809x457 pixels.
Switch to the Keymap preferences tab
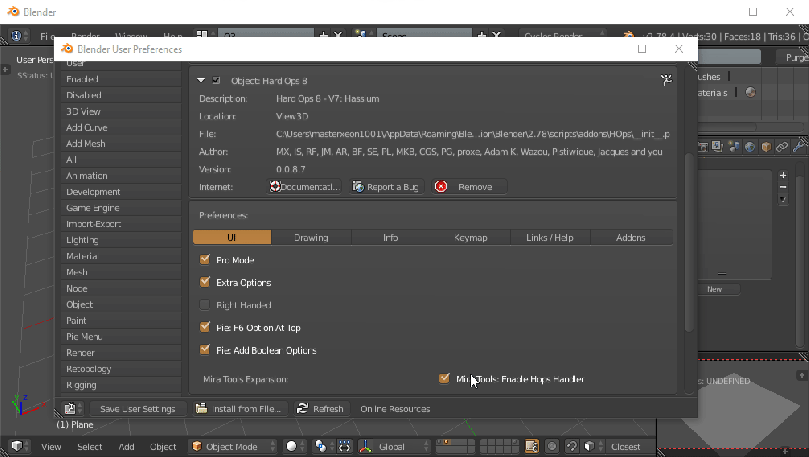click(471, 238)
